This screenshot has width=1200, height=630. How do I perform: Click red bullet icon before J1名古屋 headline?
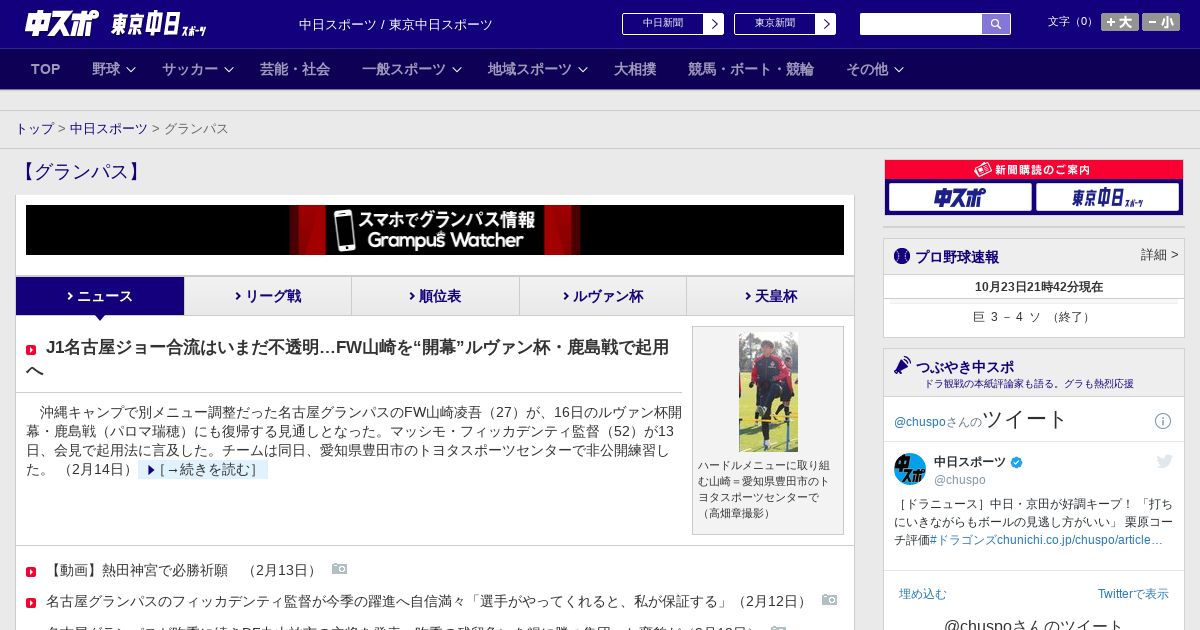click(x=31, y=350)
